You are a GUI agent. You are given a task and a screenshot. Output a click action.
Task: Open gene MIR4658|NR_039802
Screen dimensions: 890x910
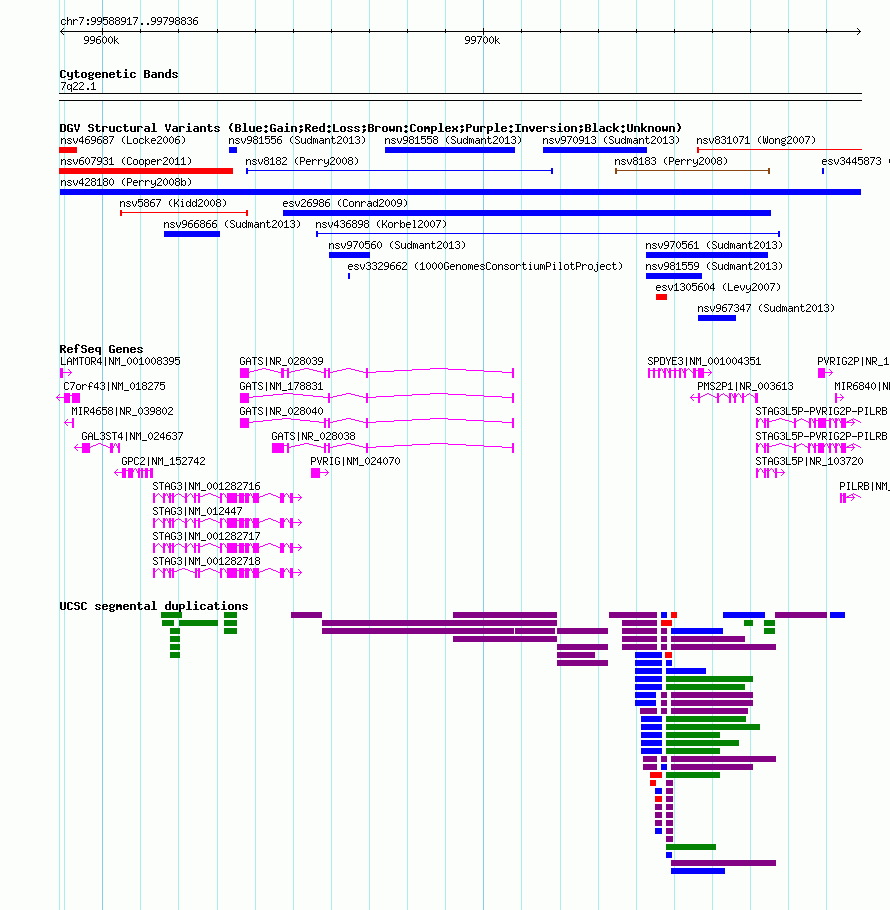point(122,411)
